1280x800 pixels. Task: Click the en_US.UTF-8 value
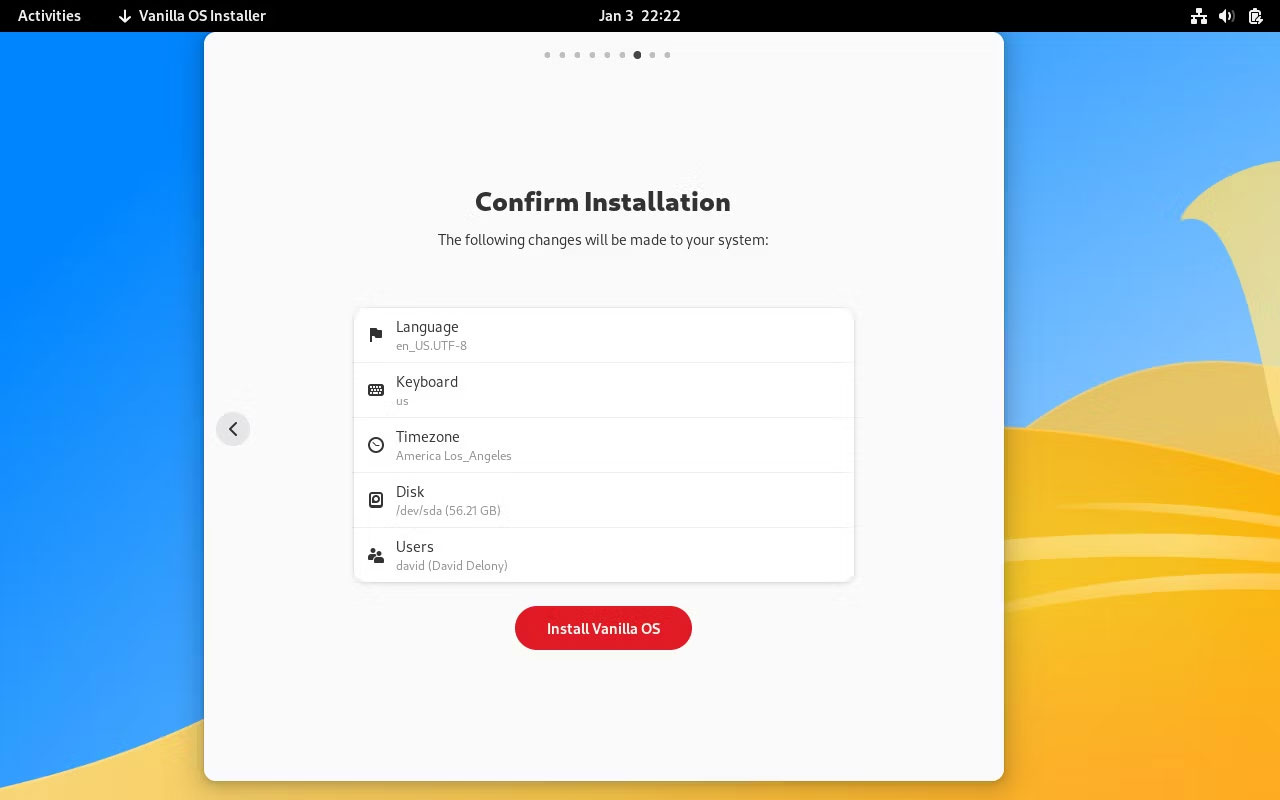pyautogui.click(x=431, y=346)
